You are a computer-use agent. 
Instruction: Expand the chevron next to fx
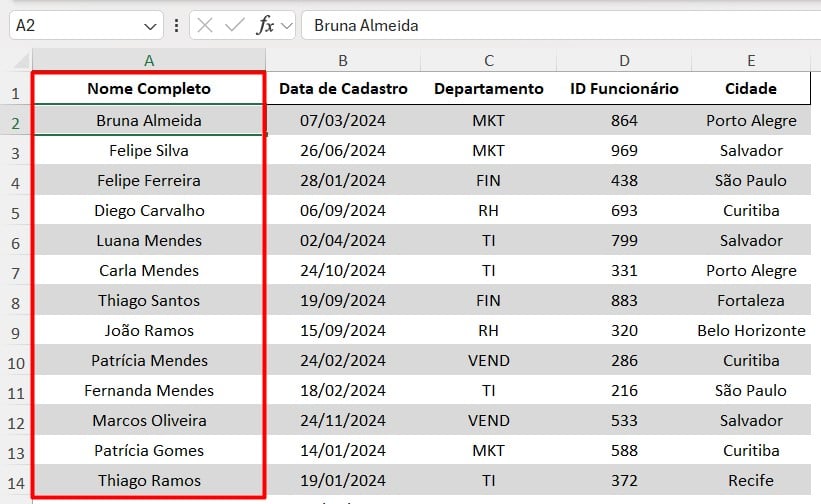[287, 26]
